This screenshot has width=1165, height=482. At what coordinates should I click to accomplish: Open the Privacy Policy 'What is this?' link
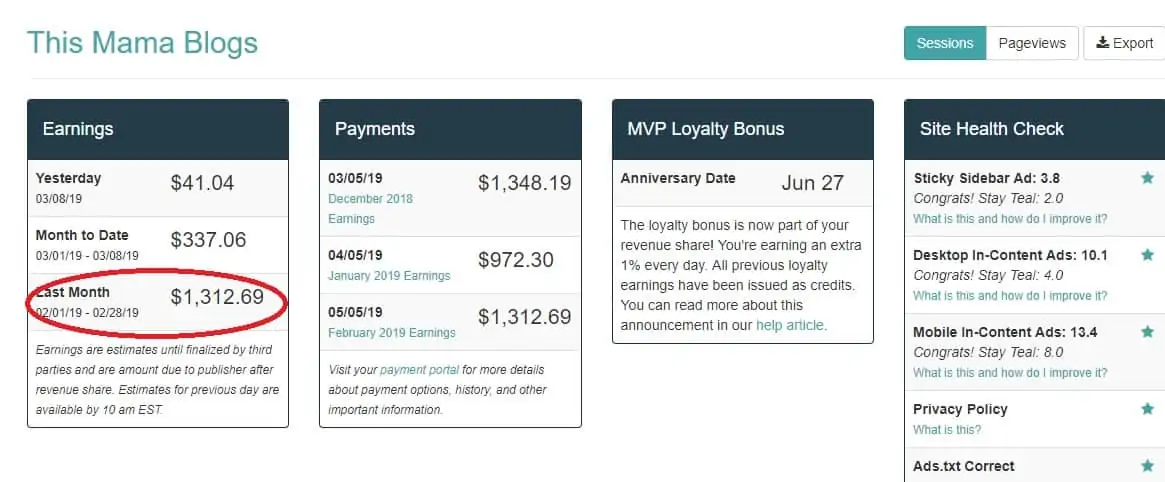[x=947, y=429]
